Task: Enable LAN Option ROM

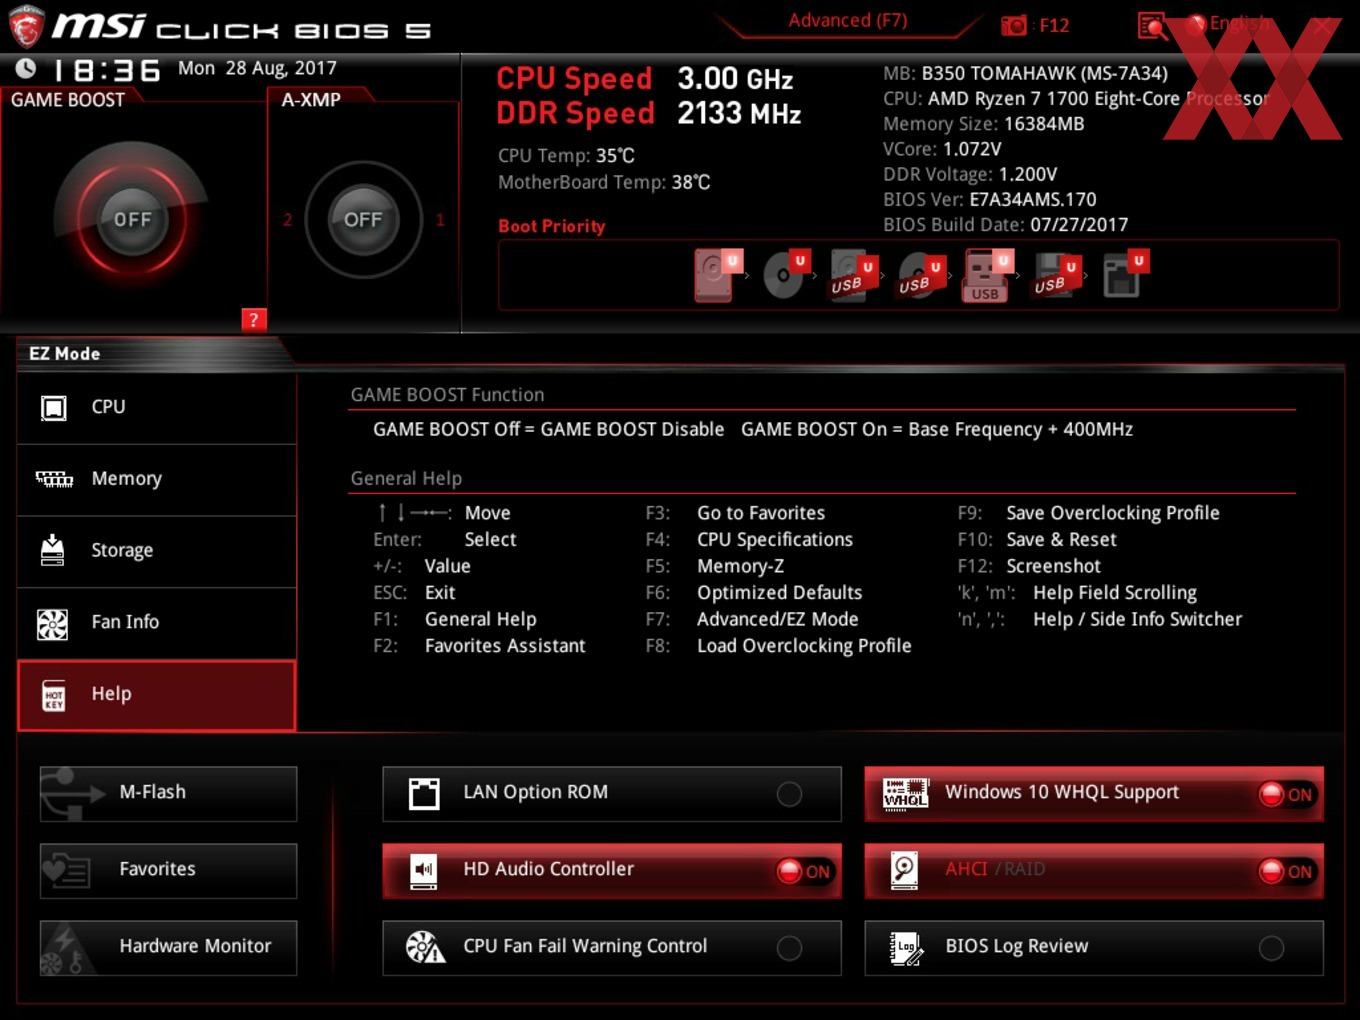Action: [789, 794]
